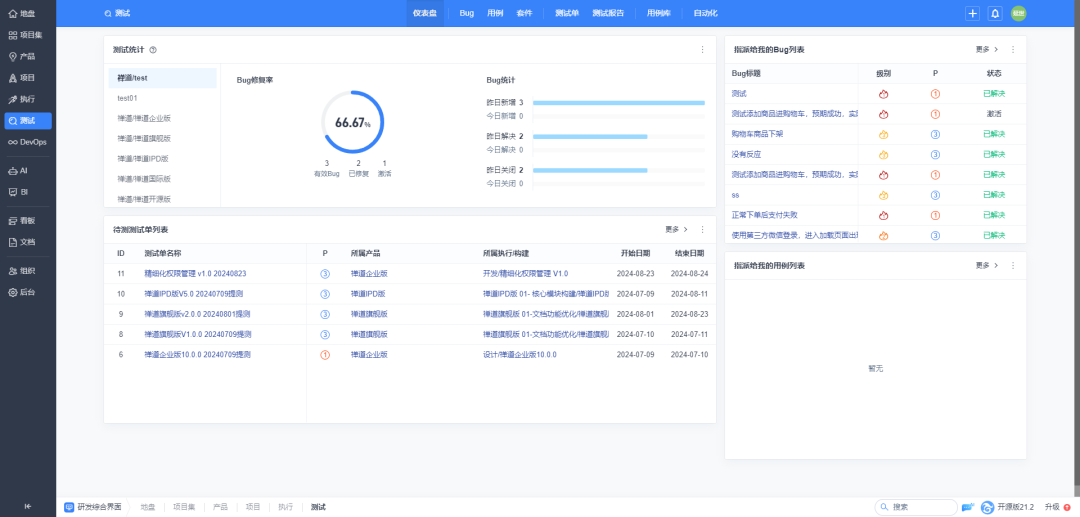This screenshot has height=517, width=1080.
Task: Collapse the left sidebar using the bottom arrow
Action: [27, 506]
